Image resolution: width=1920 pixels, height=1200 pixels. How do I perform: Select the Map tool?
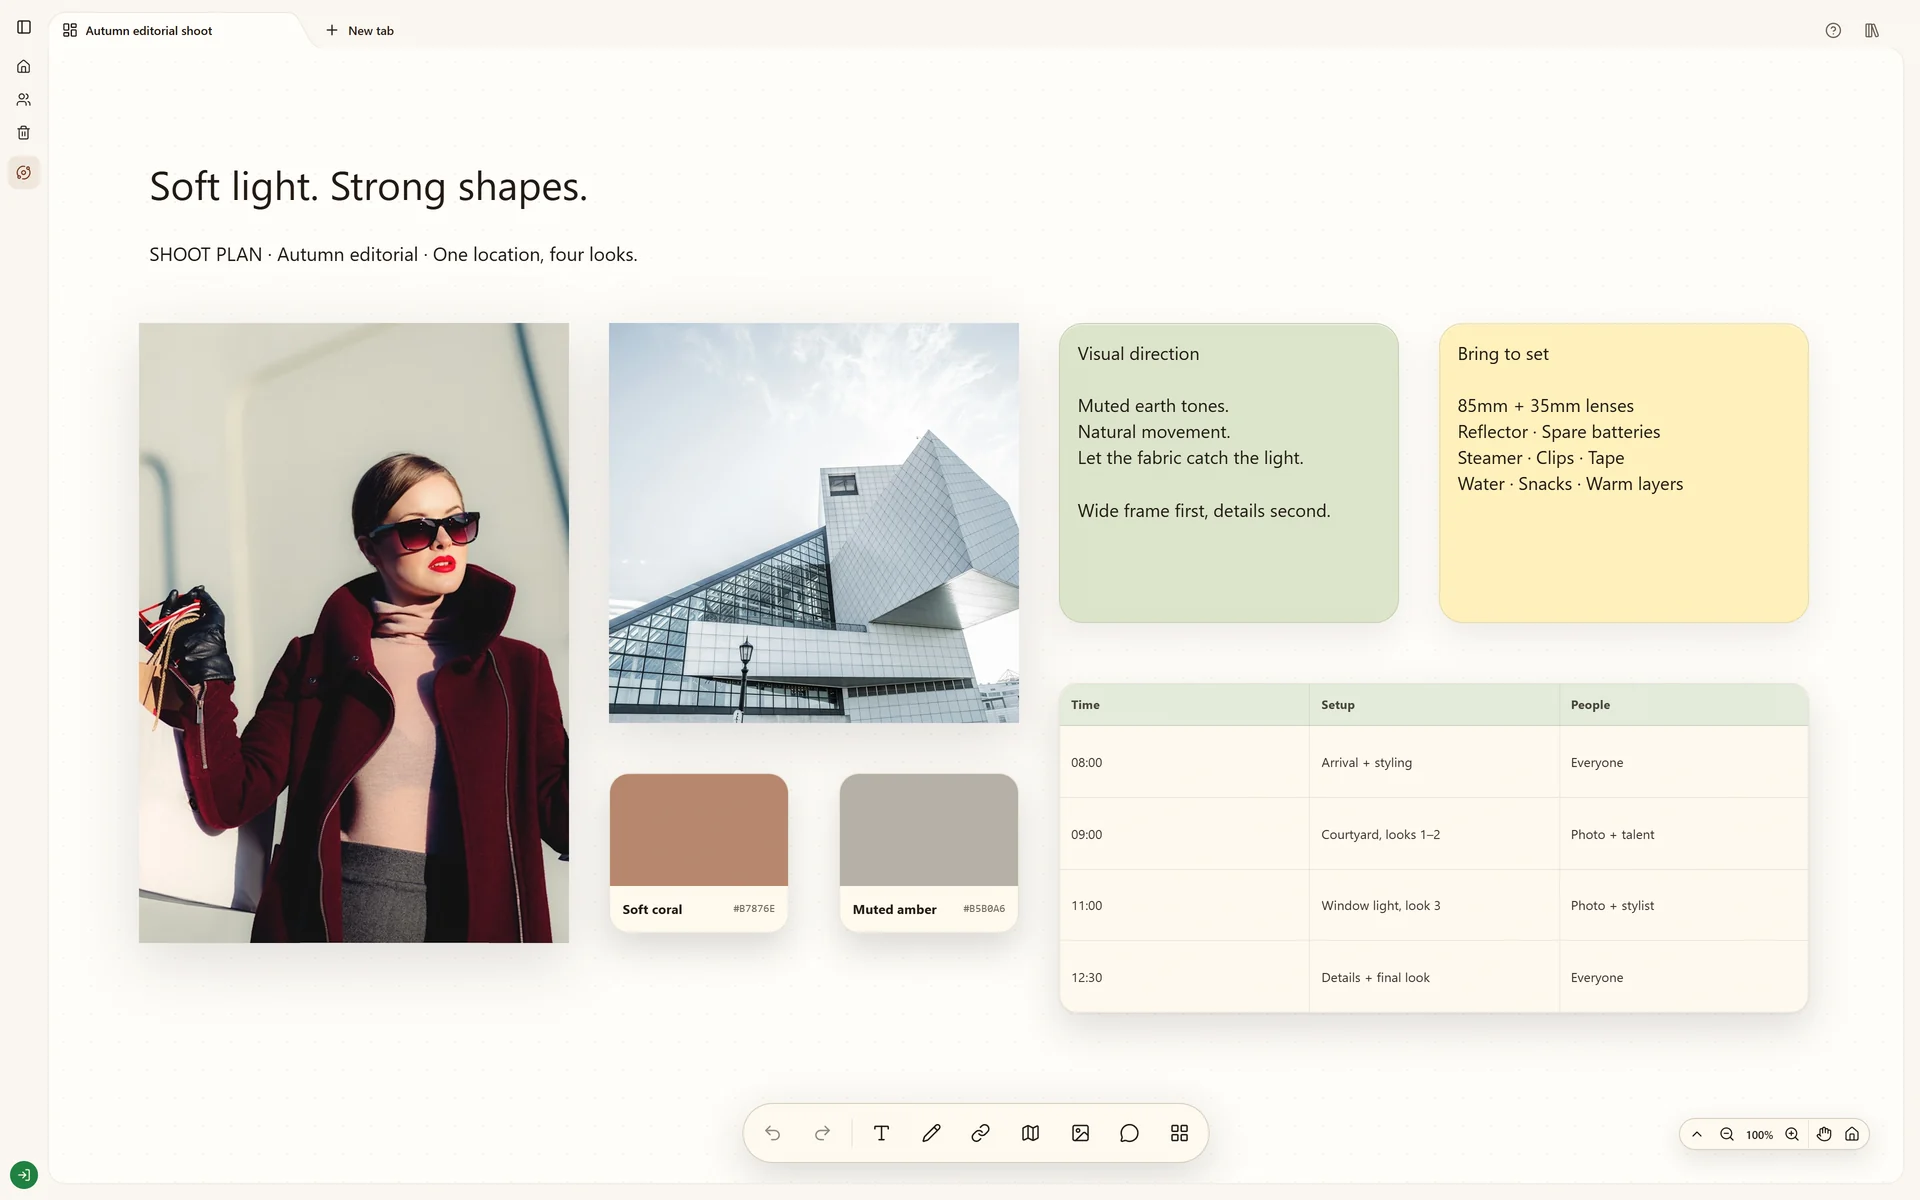coord(1030,1133)
